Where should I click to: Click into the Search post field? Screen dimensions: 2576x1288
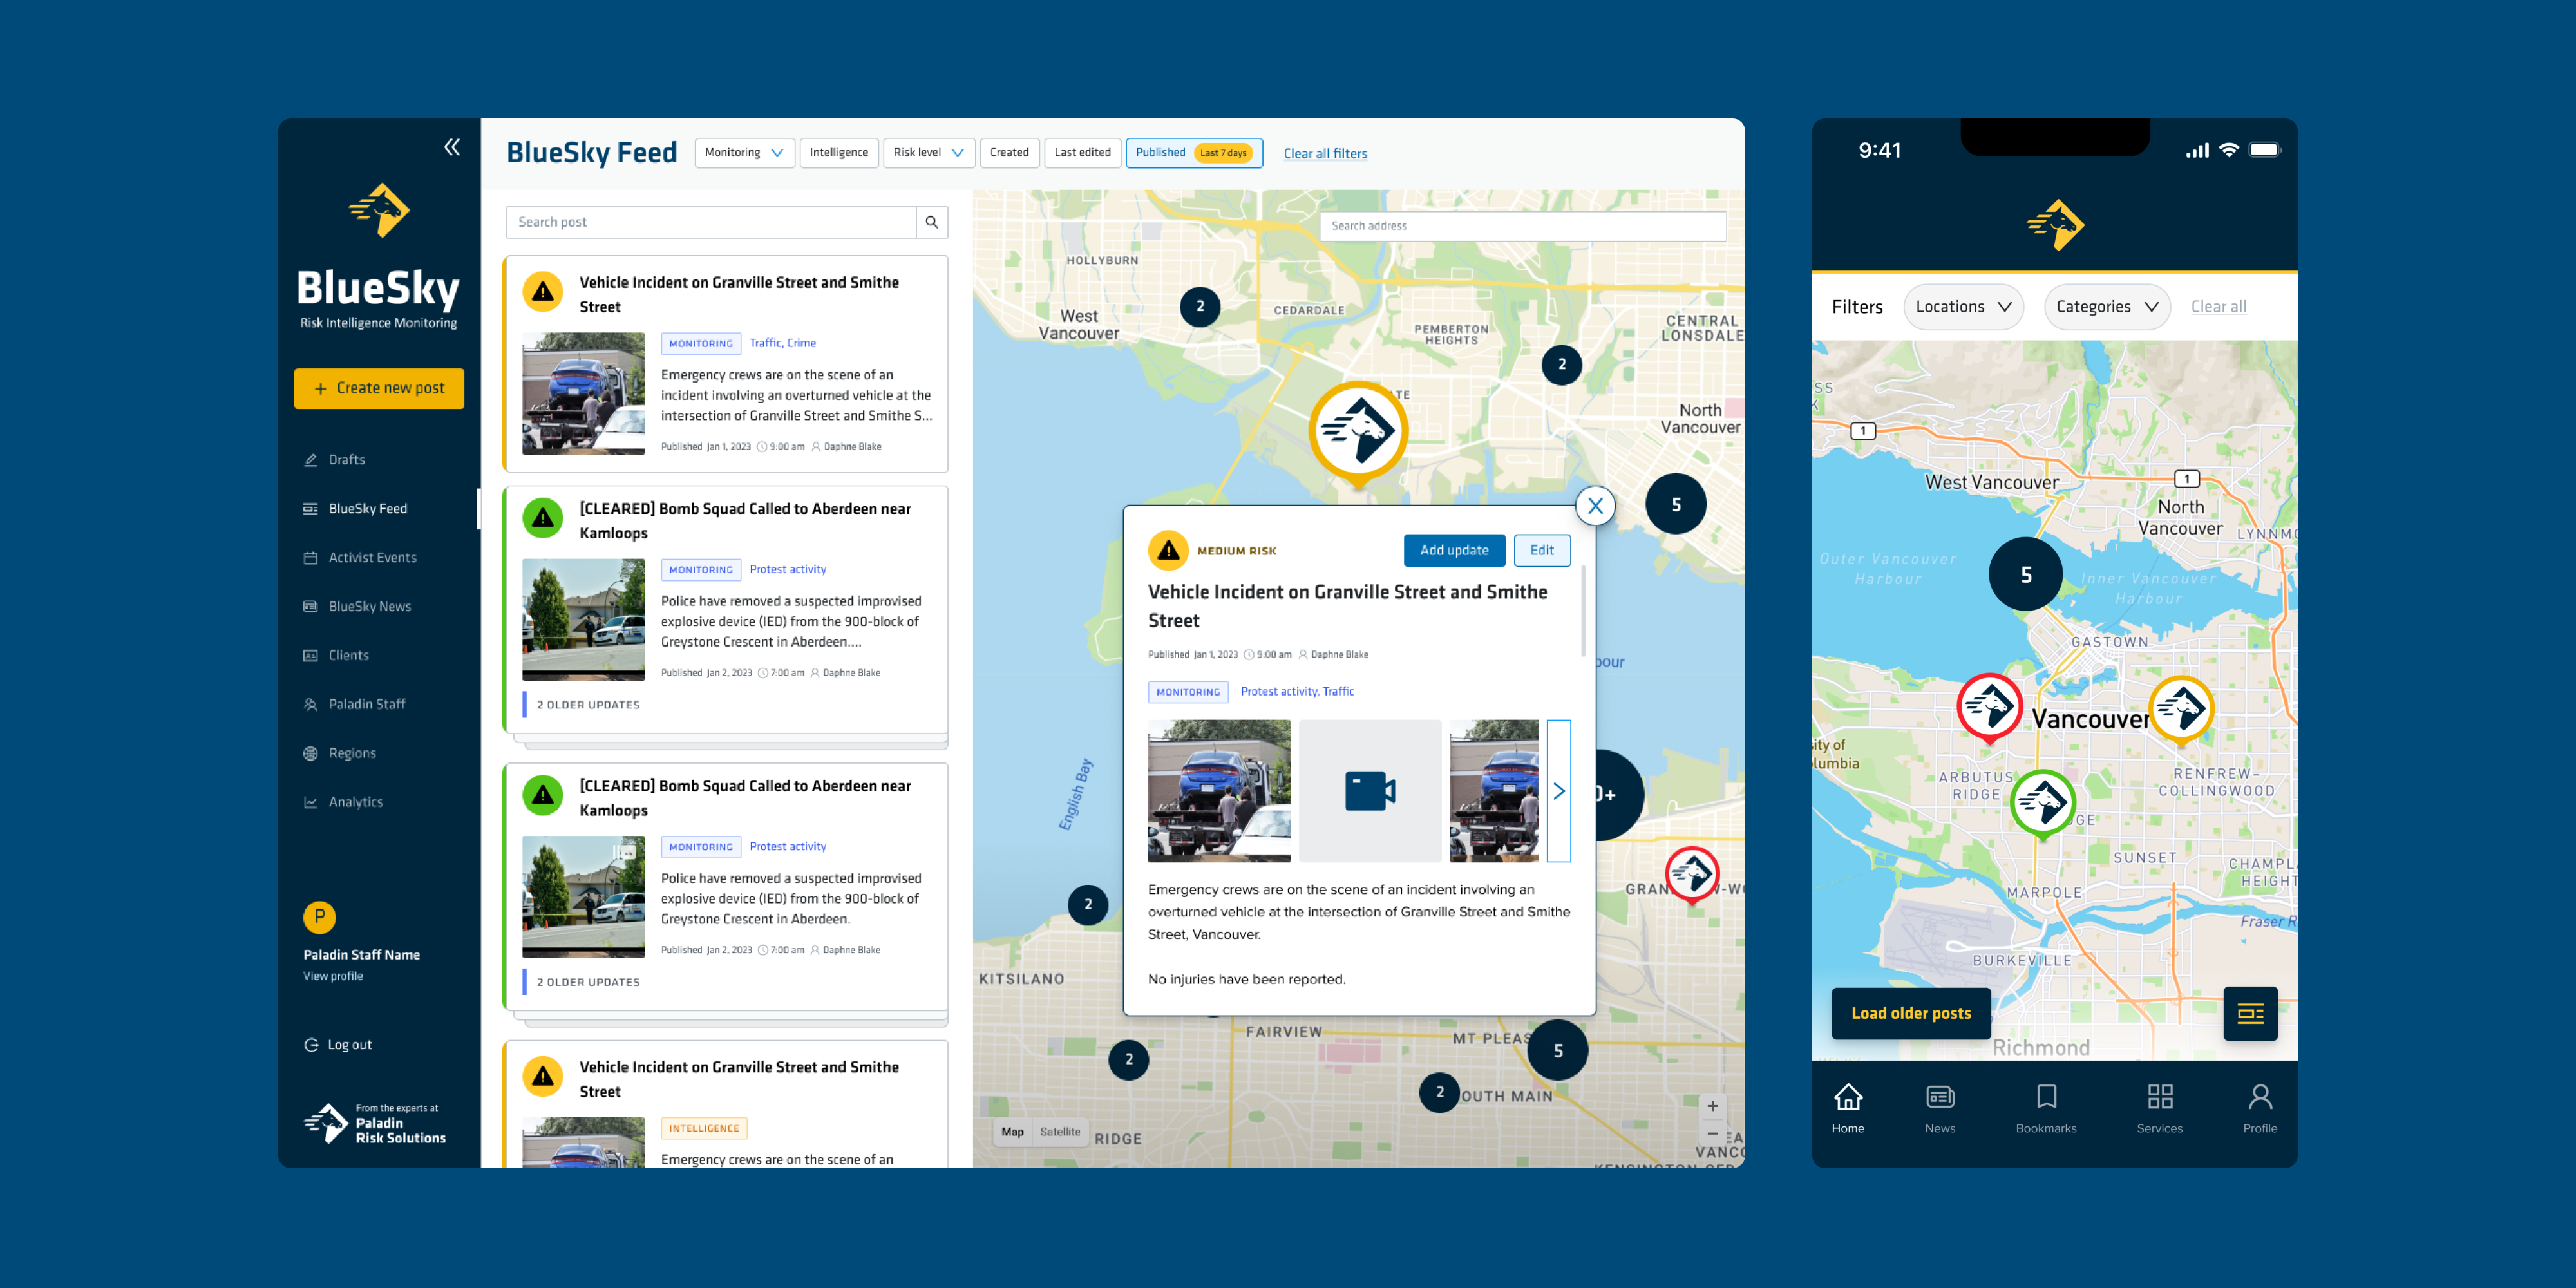pos(711,222)
